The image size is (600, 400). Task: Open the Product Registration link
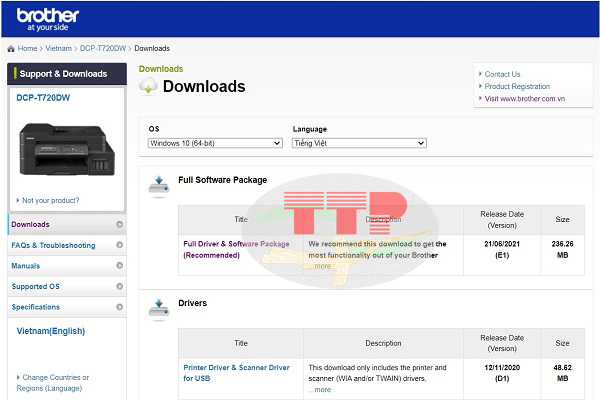pyautogui.click(x=517, y=87)
